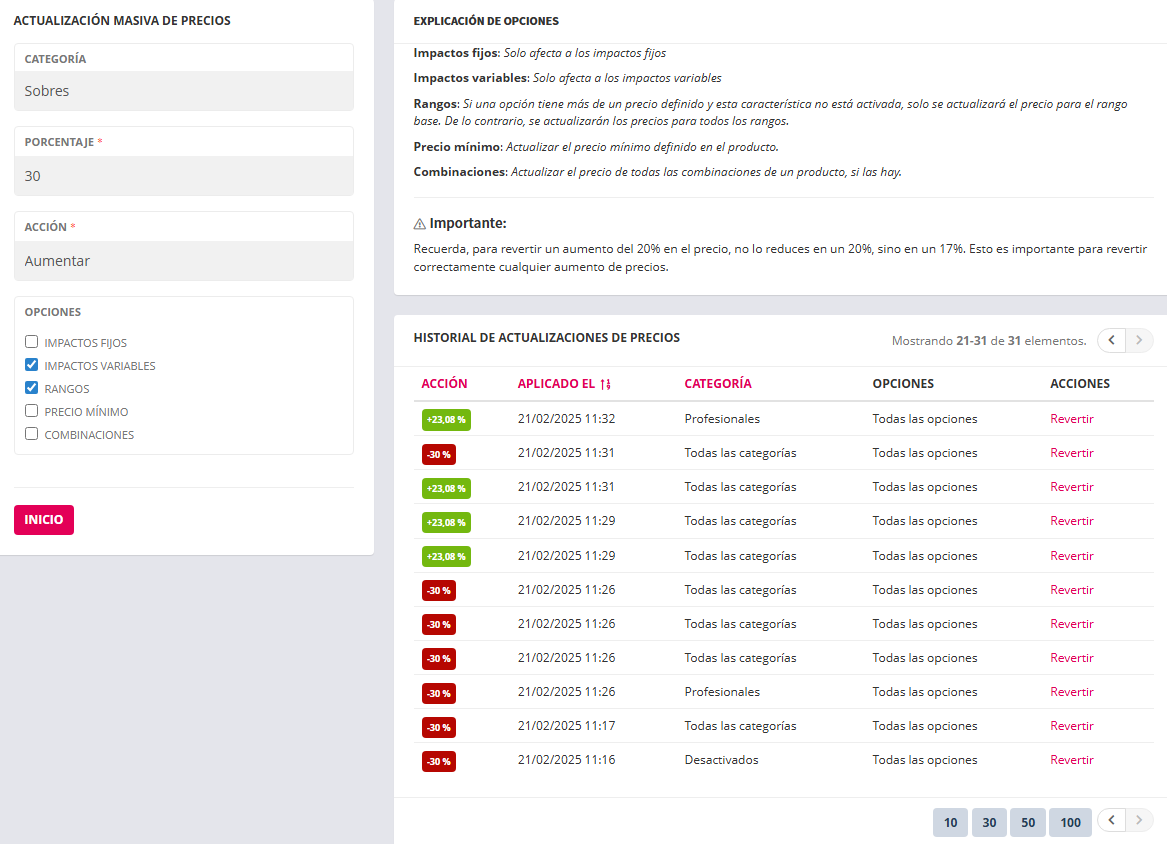Viewport: 1167px width, 844px height.
Task: Tick the Combinaciones checkbox
Action: (x=32, y=435)
